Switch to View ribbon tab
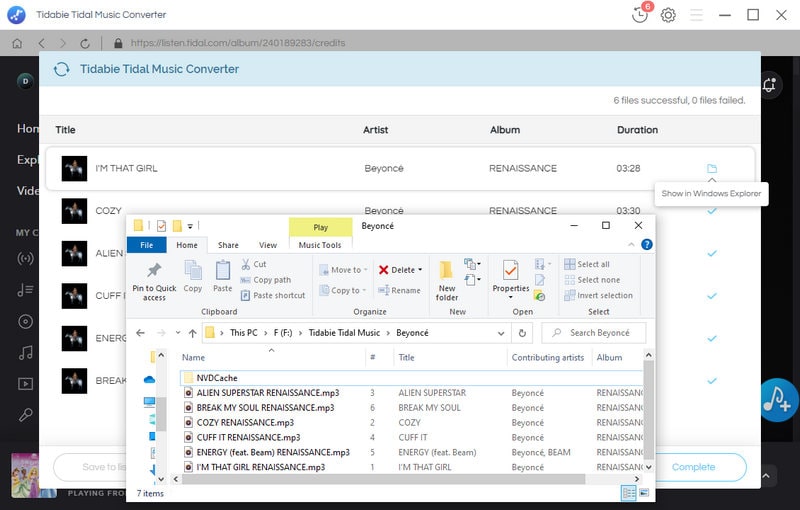Image resolution: width=800 pixels, height=510 pixels. point(268,245)
